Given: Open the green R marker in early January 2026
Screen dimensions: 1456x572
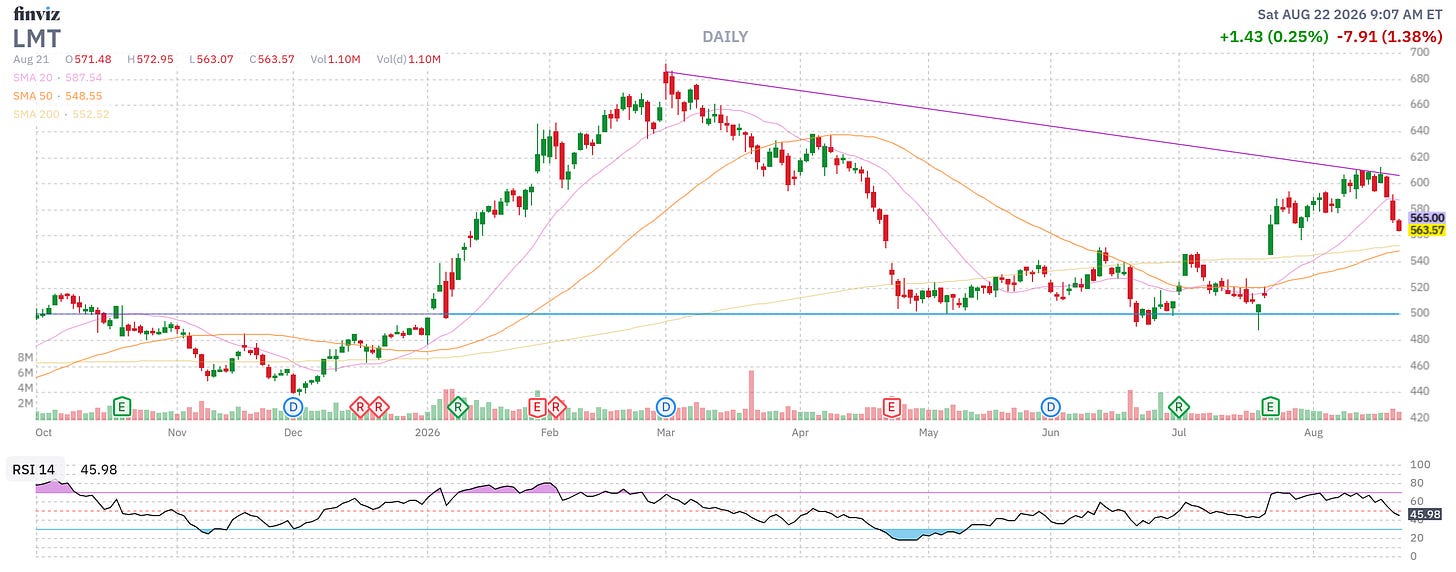Looking at the screenshot, I should point(457,407).
